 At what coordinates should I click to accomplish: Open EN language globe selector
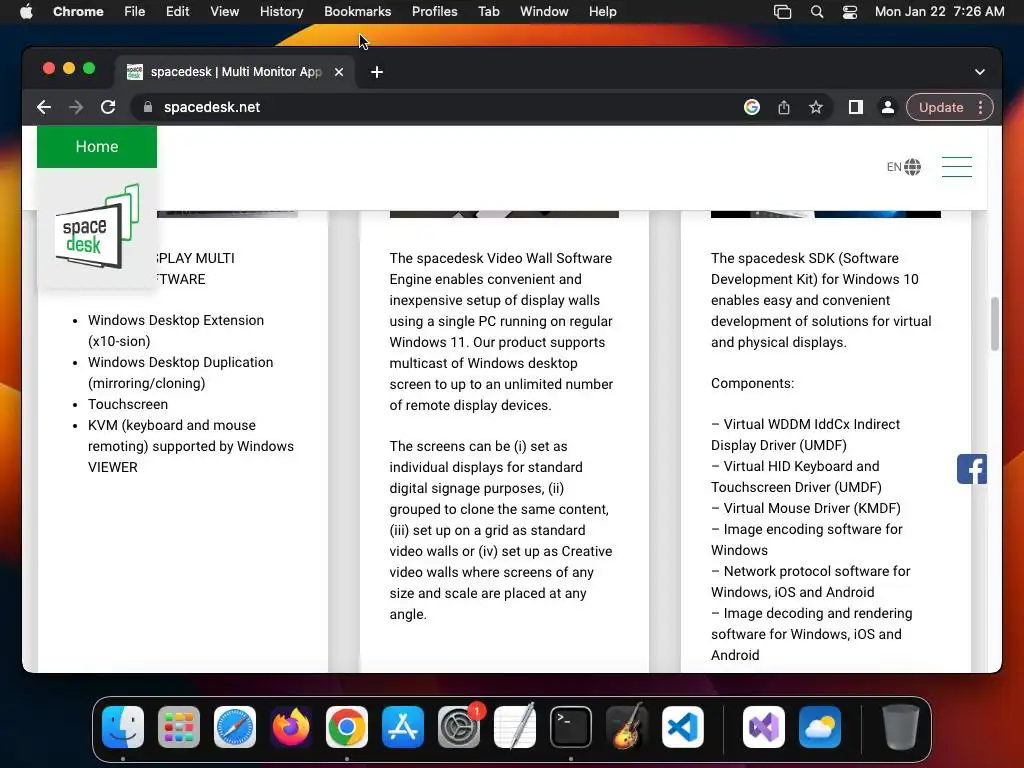coord(904,167)
